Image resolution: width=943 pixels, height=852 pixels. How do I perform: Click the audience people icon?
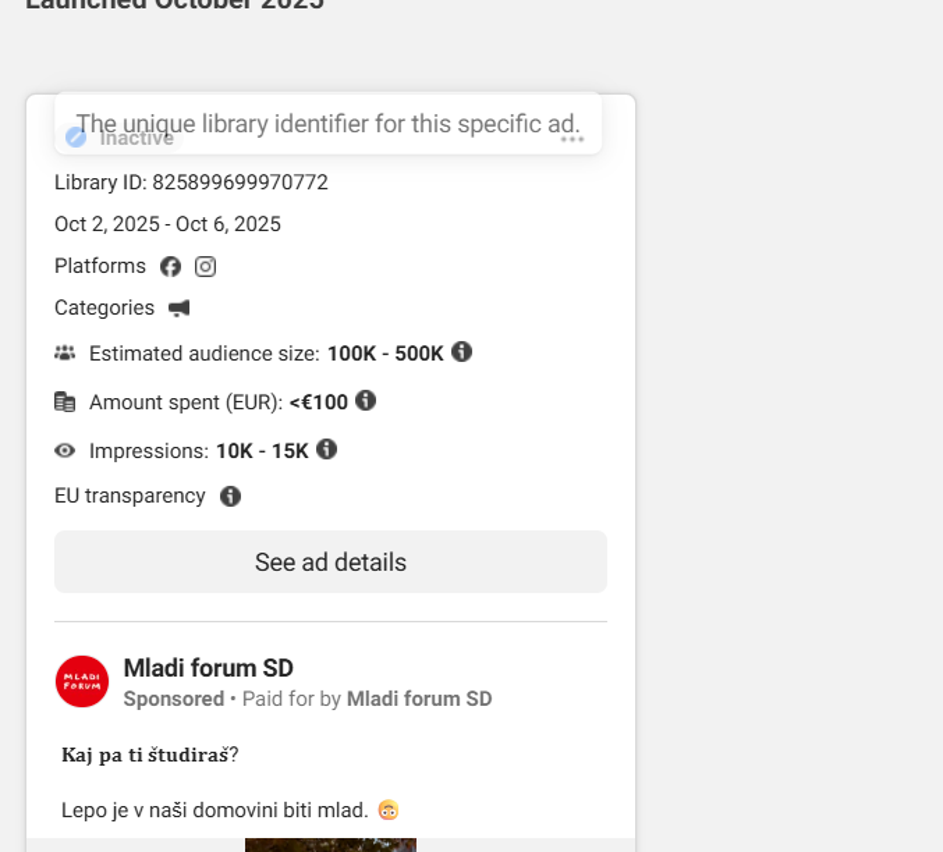pyautogui.click(x=65, y=353)
